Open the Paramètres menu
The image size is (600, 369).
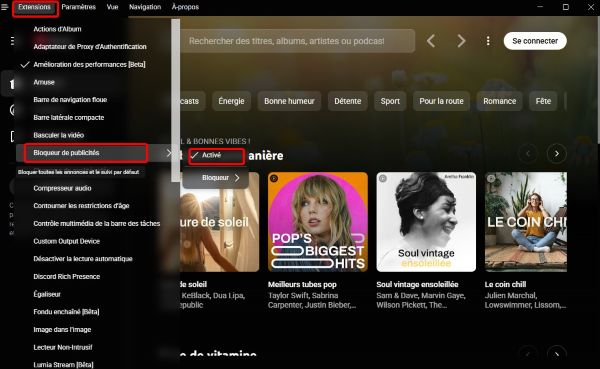click(x=78, y=7)
